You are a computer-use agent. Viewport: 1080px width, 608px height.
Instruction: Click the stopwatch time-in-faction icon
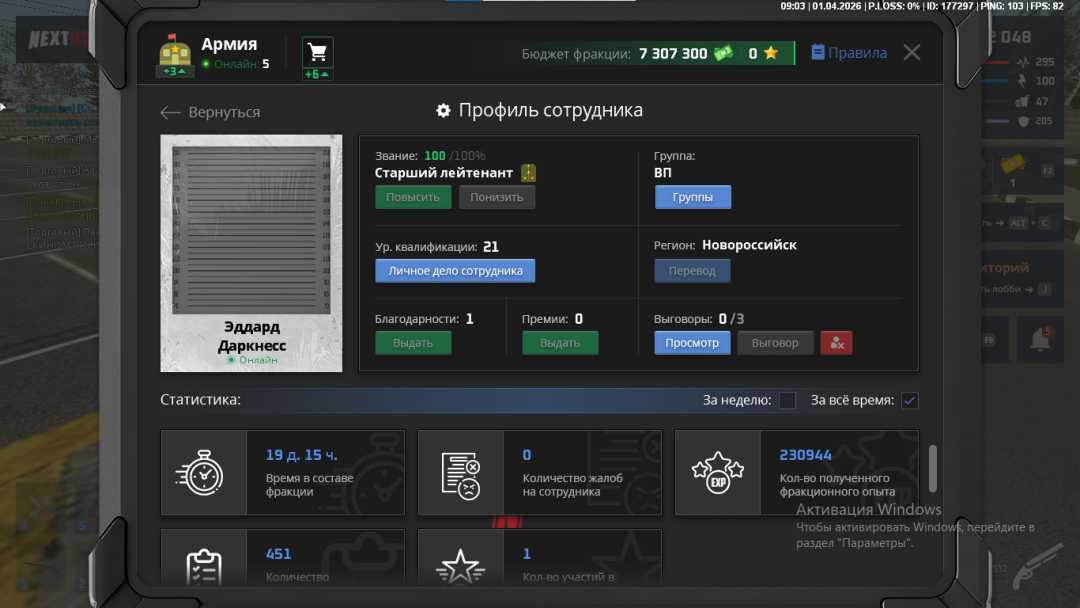(203, 473)
